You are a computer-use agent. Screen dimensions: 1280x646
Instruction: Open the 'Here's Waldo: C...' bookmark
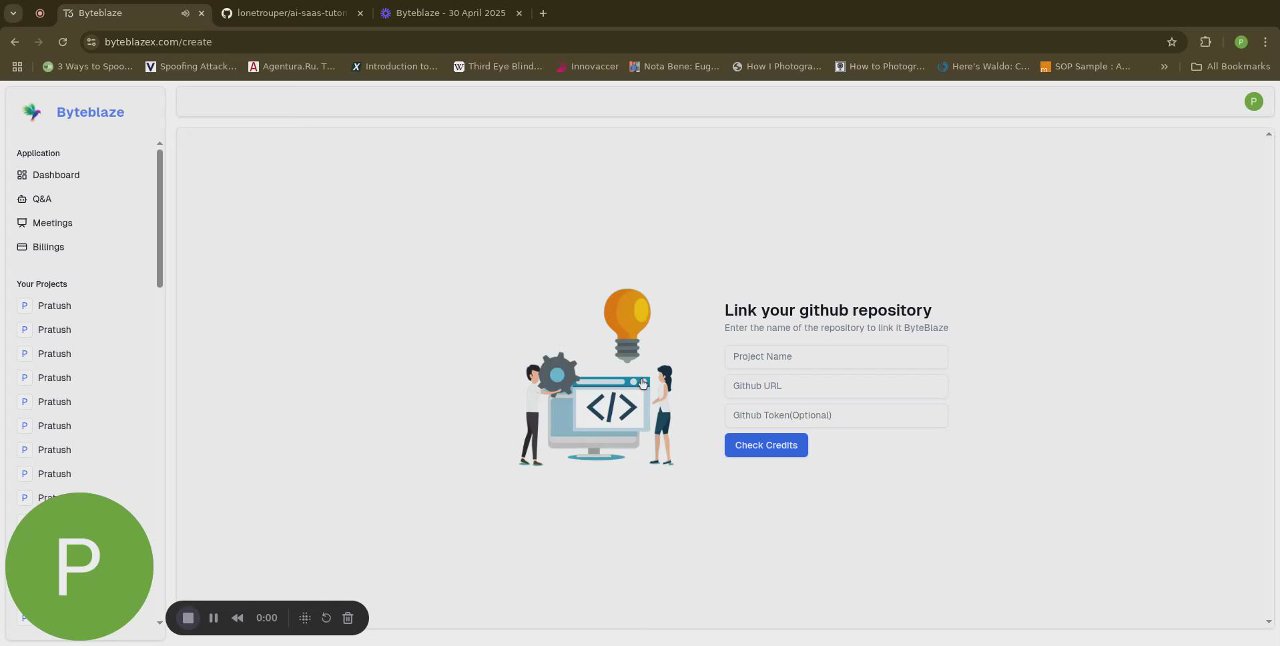tap(983, 67)
